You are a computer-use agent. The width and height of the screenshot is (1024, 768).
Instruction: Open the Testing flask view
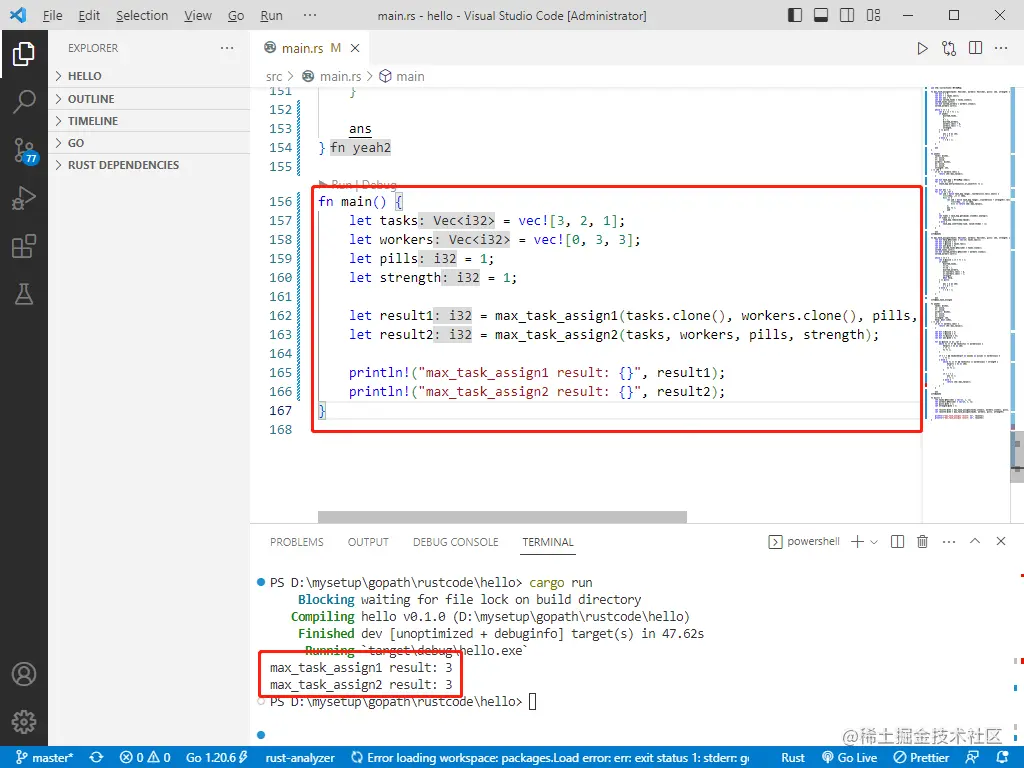24,295
